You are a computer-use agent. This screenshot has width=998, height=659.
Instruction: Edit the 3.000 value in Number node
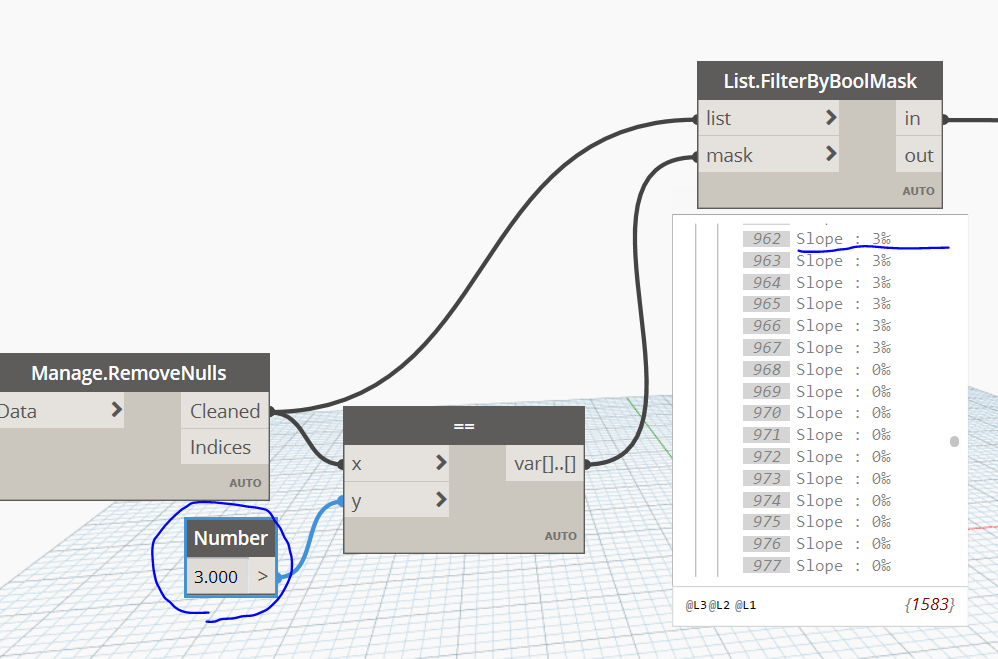tap(216, 577)
